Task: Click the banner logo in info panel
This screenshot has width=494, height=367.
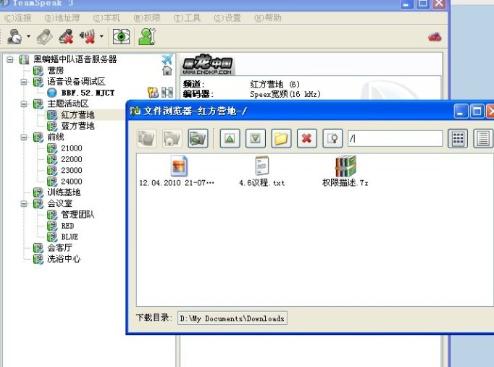Action: click(207, 65)
